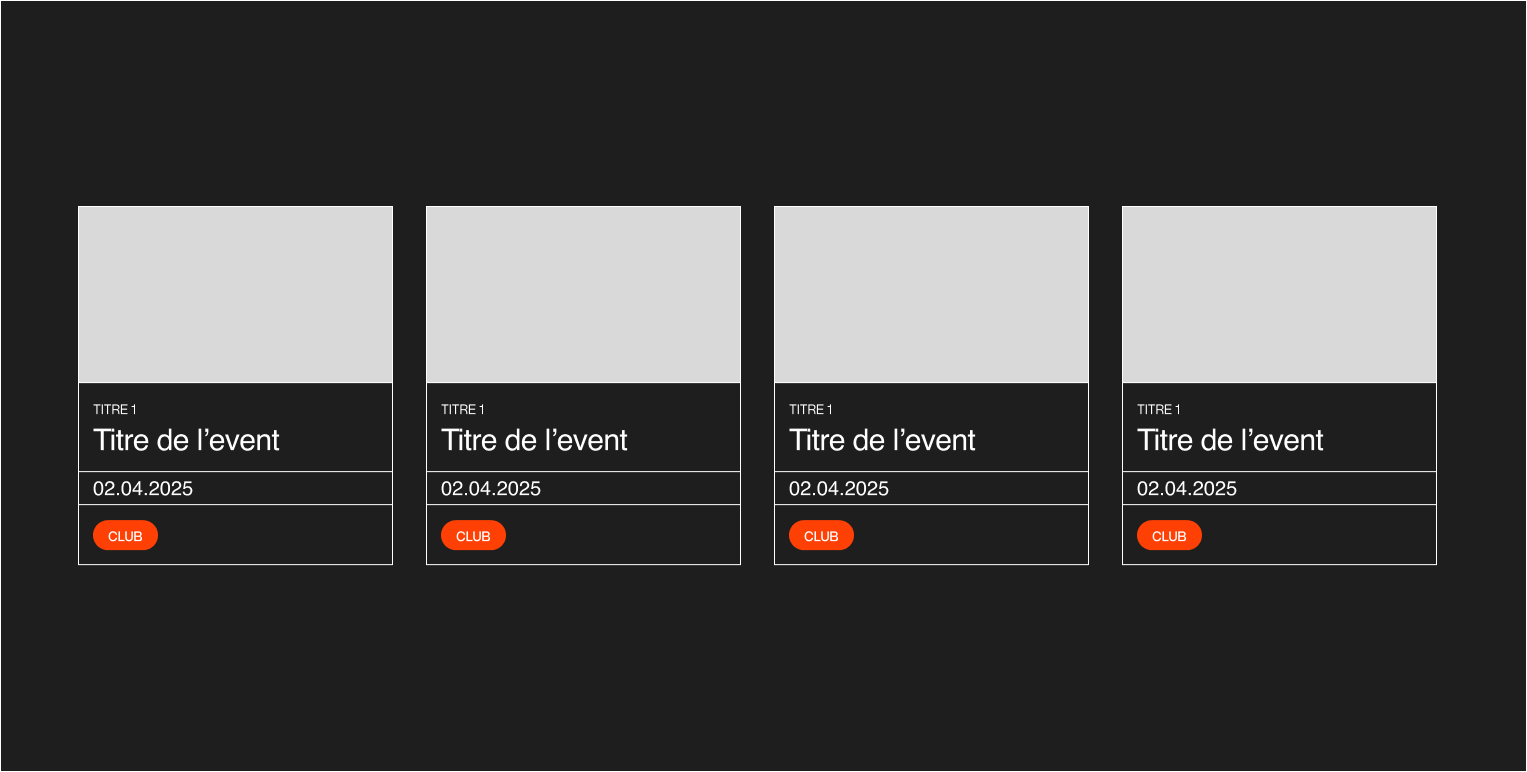1527x772 pixels.
Task: Select the CLUB tag on the second card
Action: (x=473, y=536)
